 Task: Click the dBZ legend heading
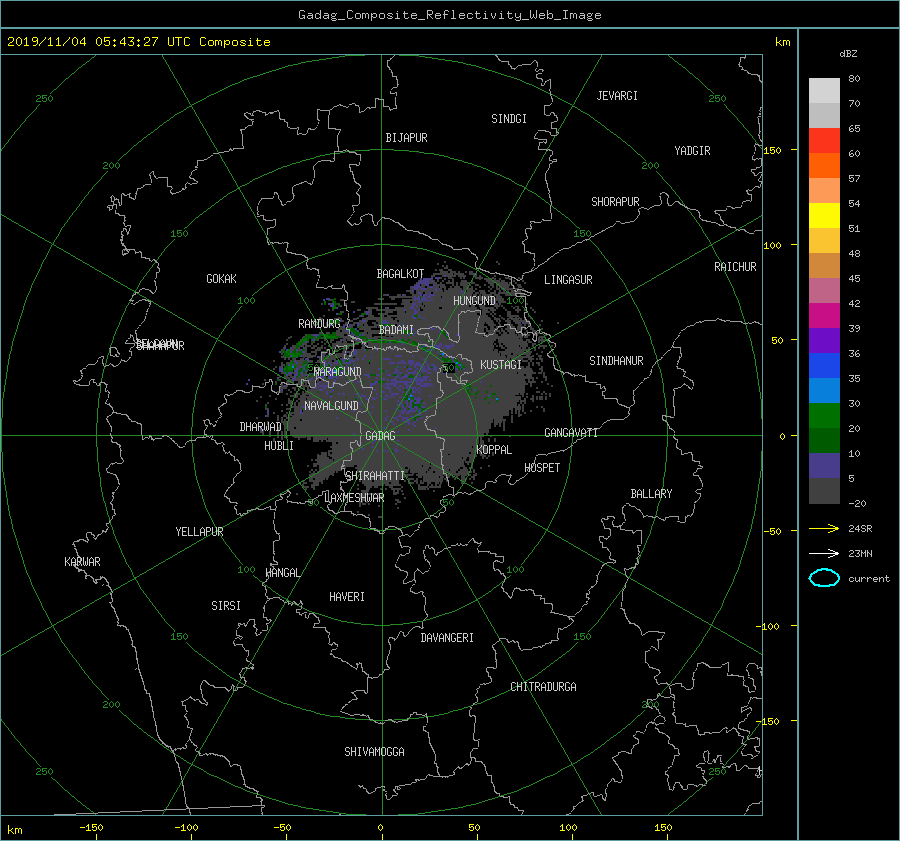(x=848, y=54)
